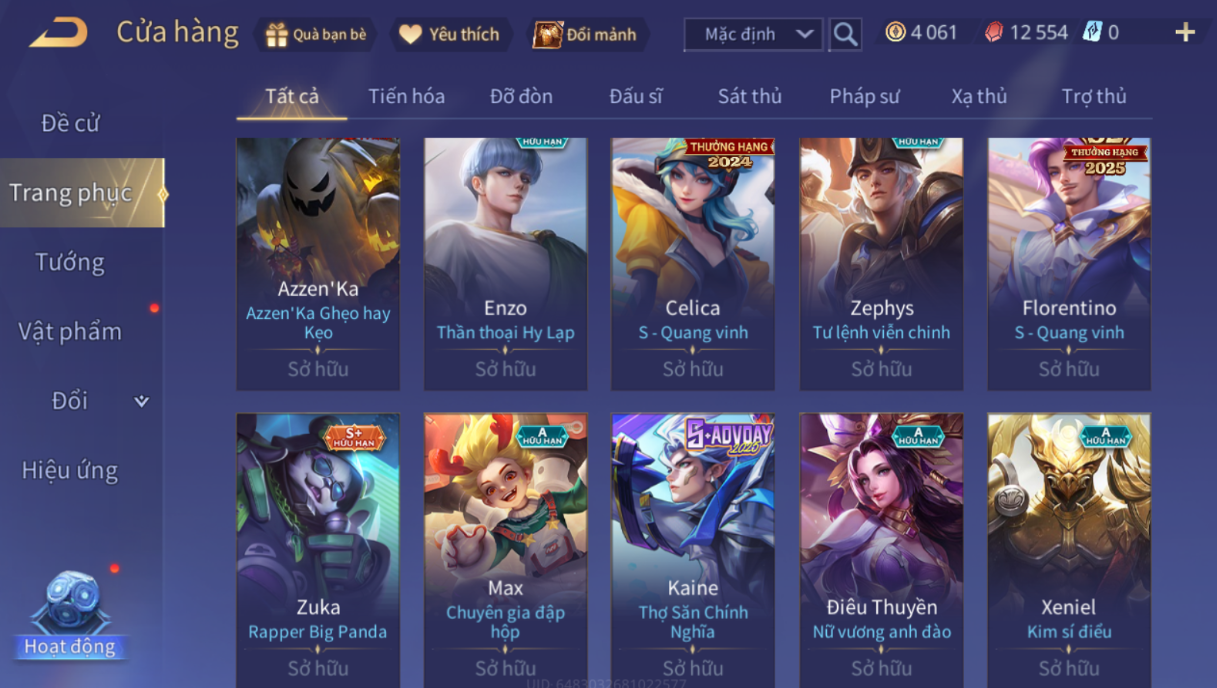Tap the gold coin balance icon
Image resolution: width=1217 pixels, height=688 pixels.
[x=895, y=33]
